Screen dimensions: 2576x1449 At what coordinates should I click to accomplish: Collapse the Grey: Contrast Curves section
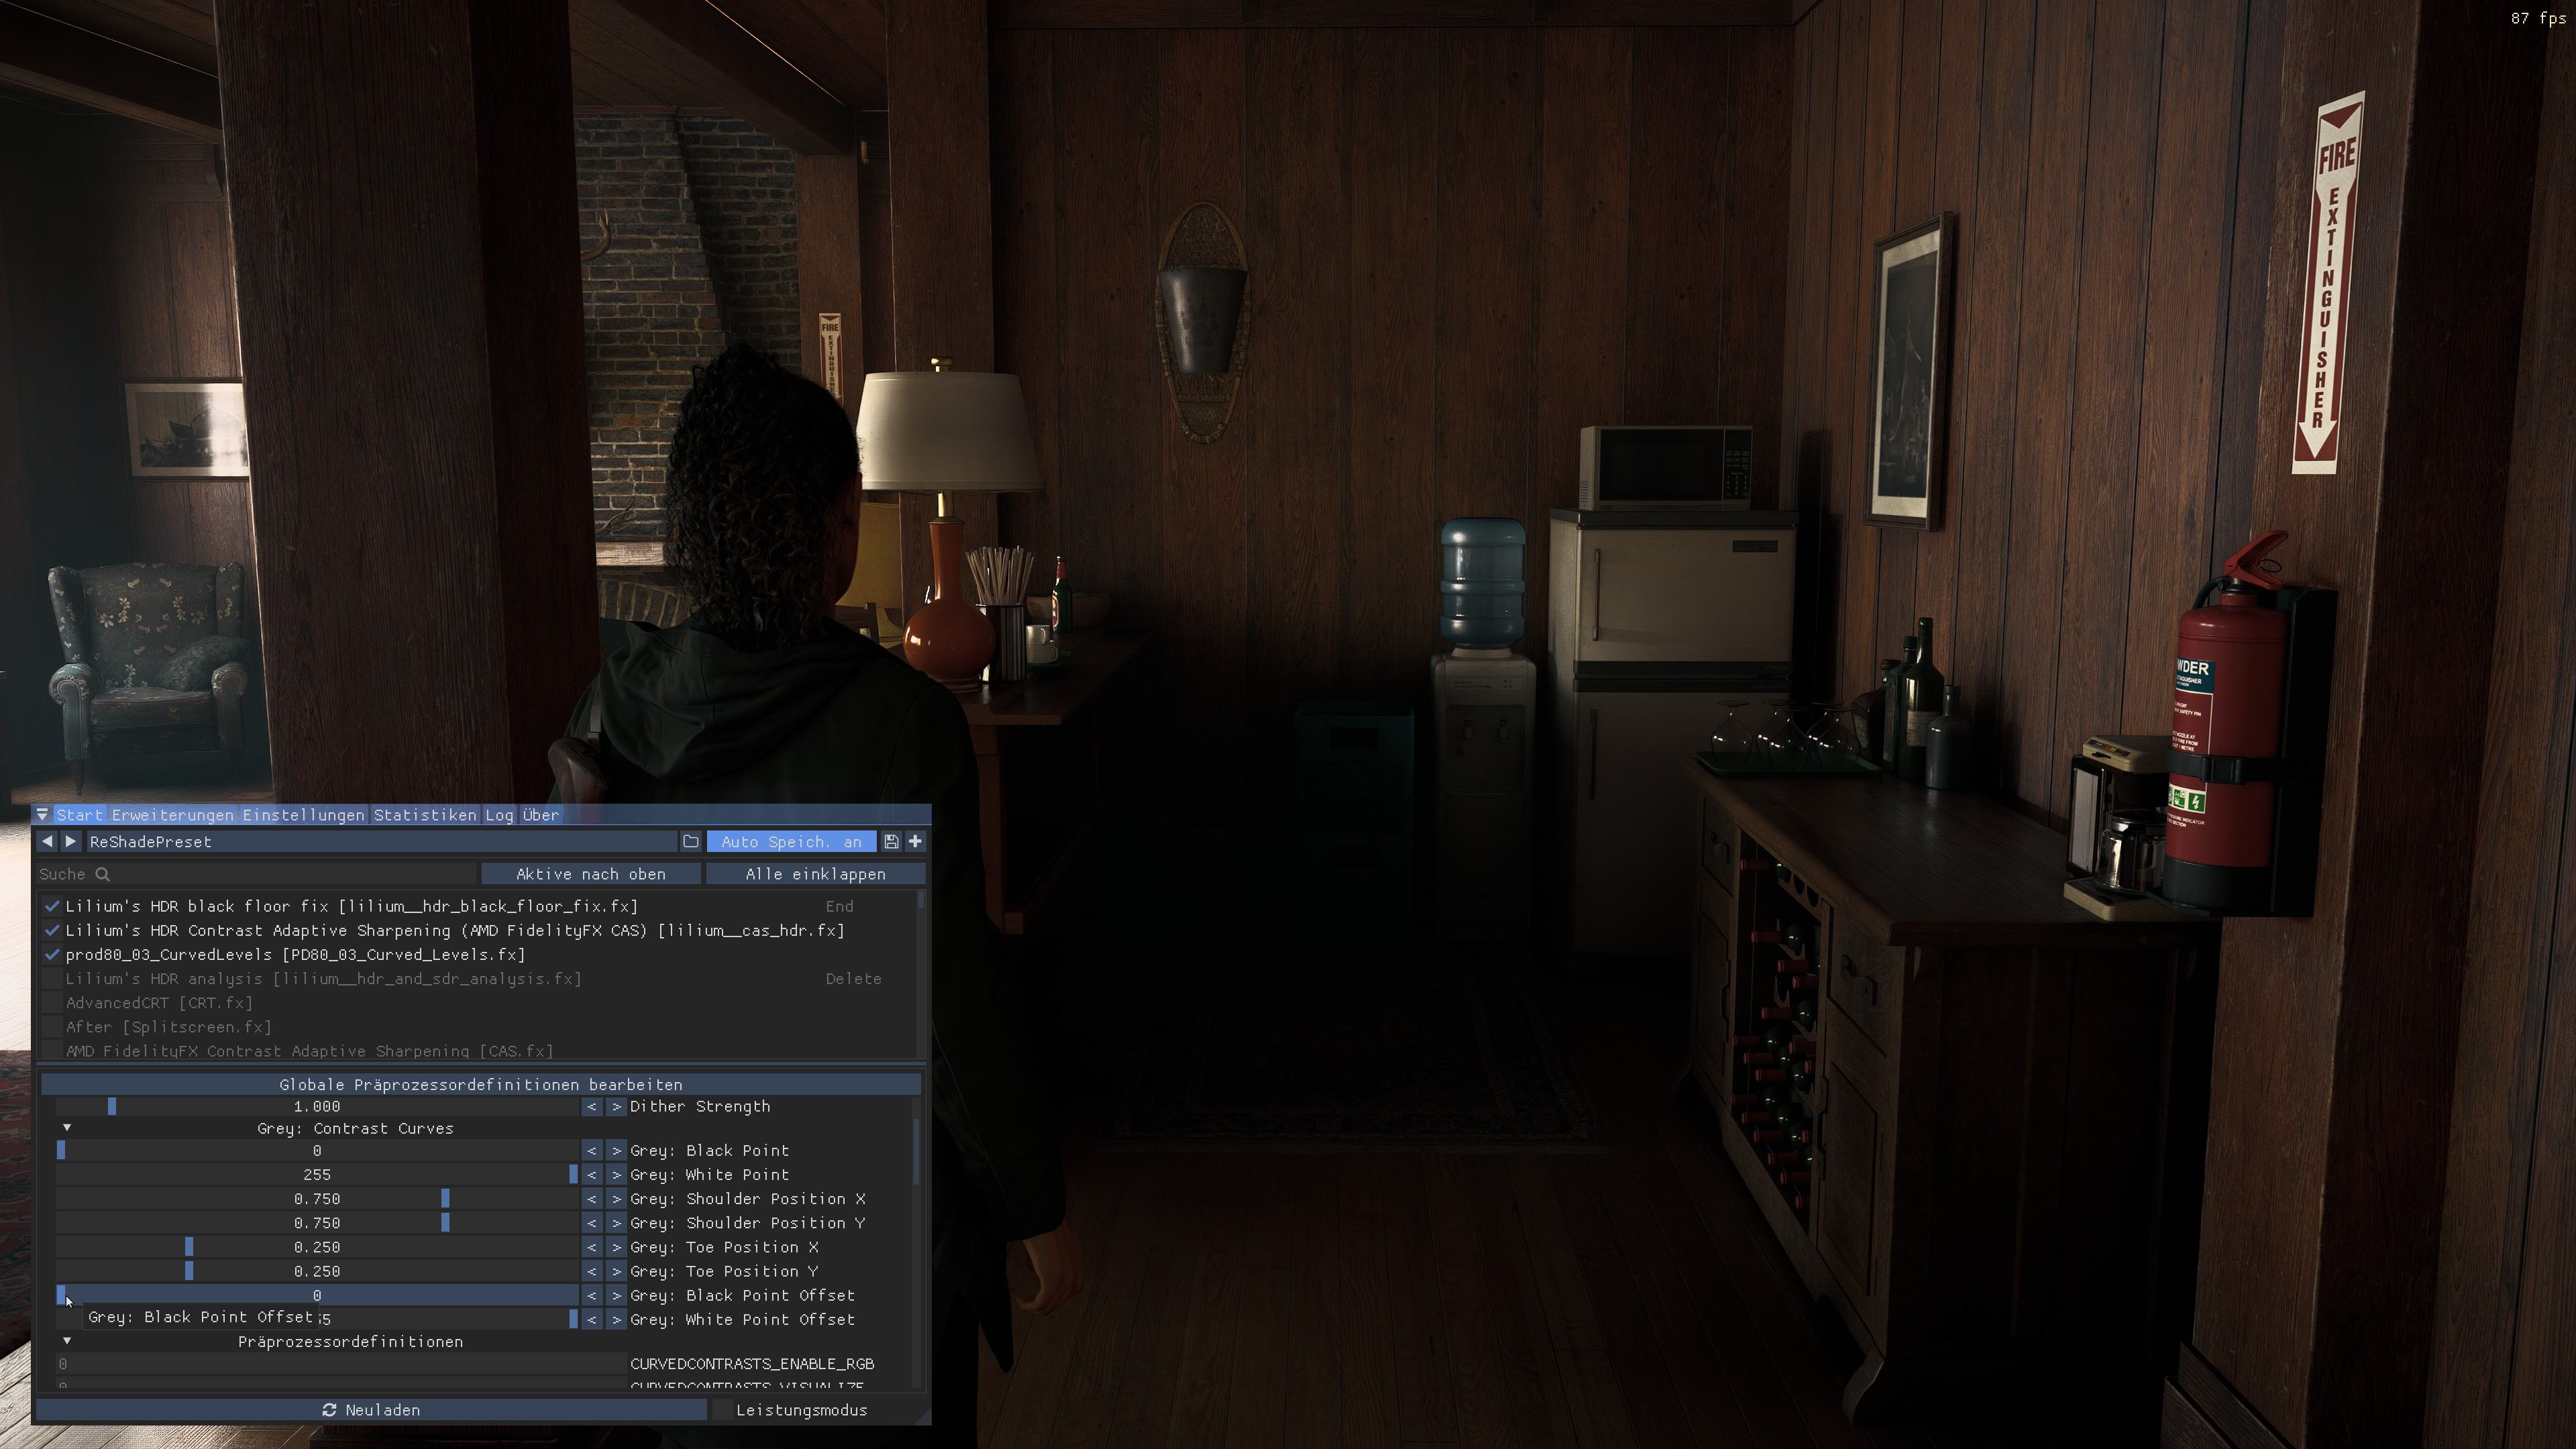(x=67, y=1128)
